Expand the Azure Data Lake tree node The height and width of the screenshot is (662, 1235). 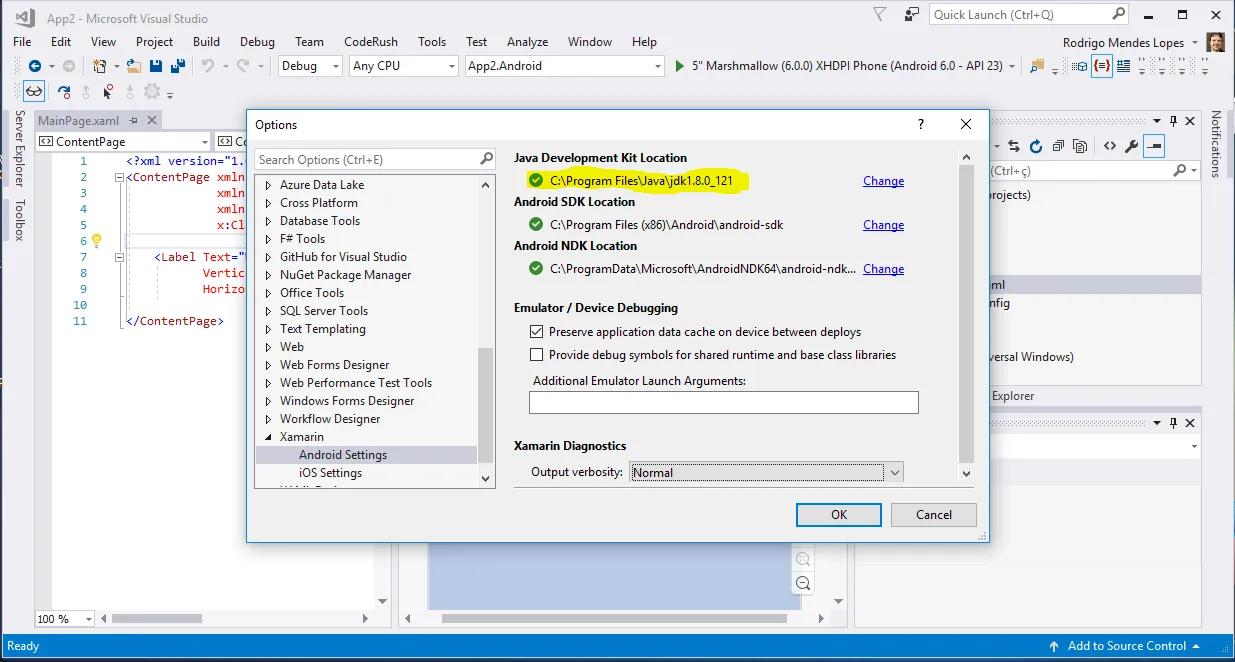(x=268, y=185)
